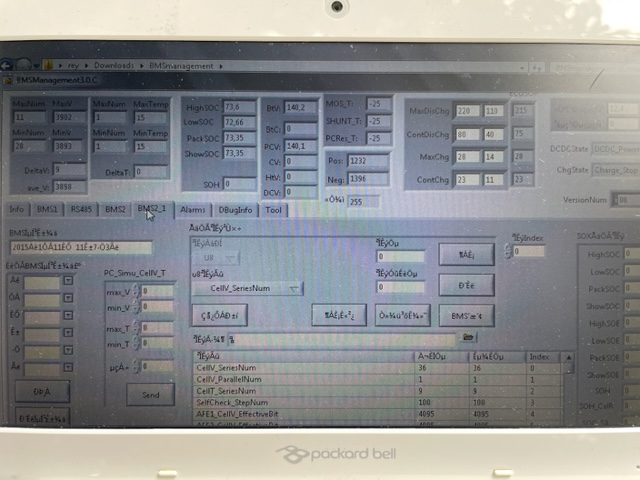Switch to the Tool tab
The image size is (640, 480).
pyautogui.click(x=273, y=210)
